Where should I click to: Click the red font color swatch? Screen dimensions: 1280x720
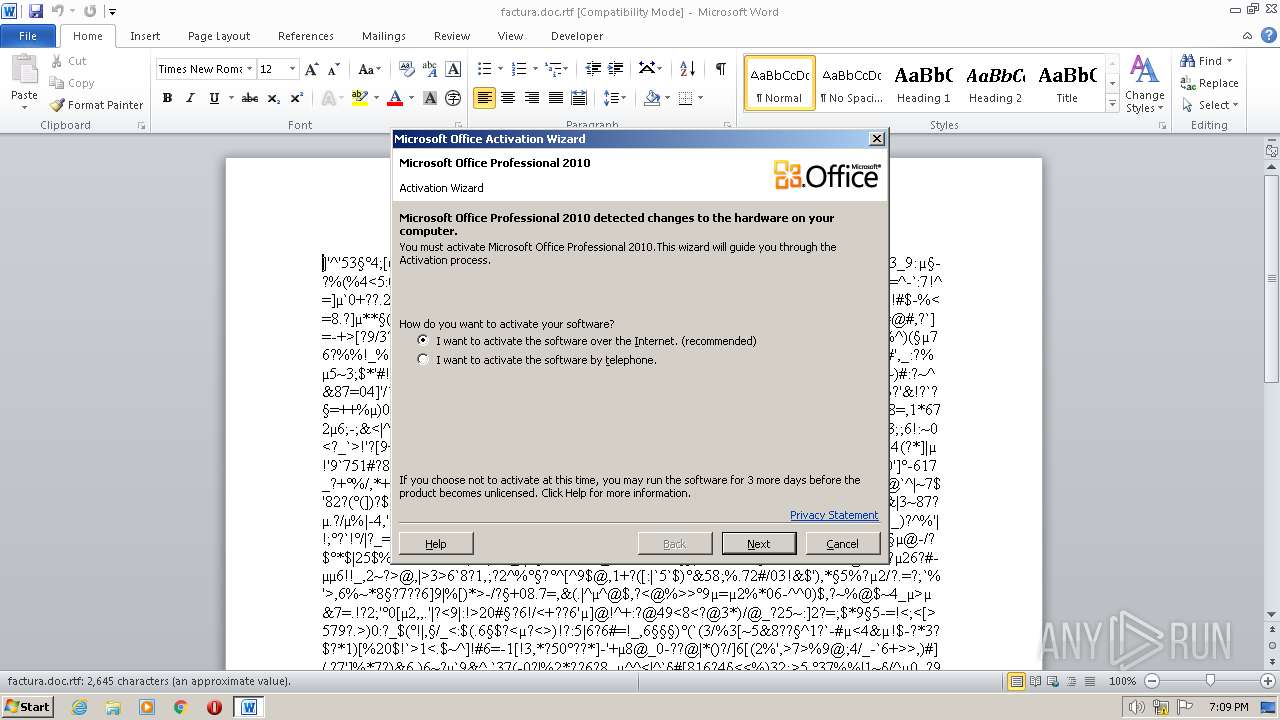click(394, 98)
